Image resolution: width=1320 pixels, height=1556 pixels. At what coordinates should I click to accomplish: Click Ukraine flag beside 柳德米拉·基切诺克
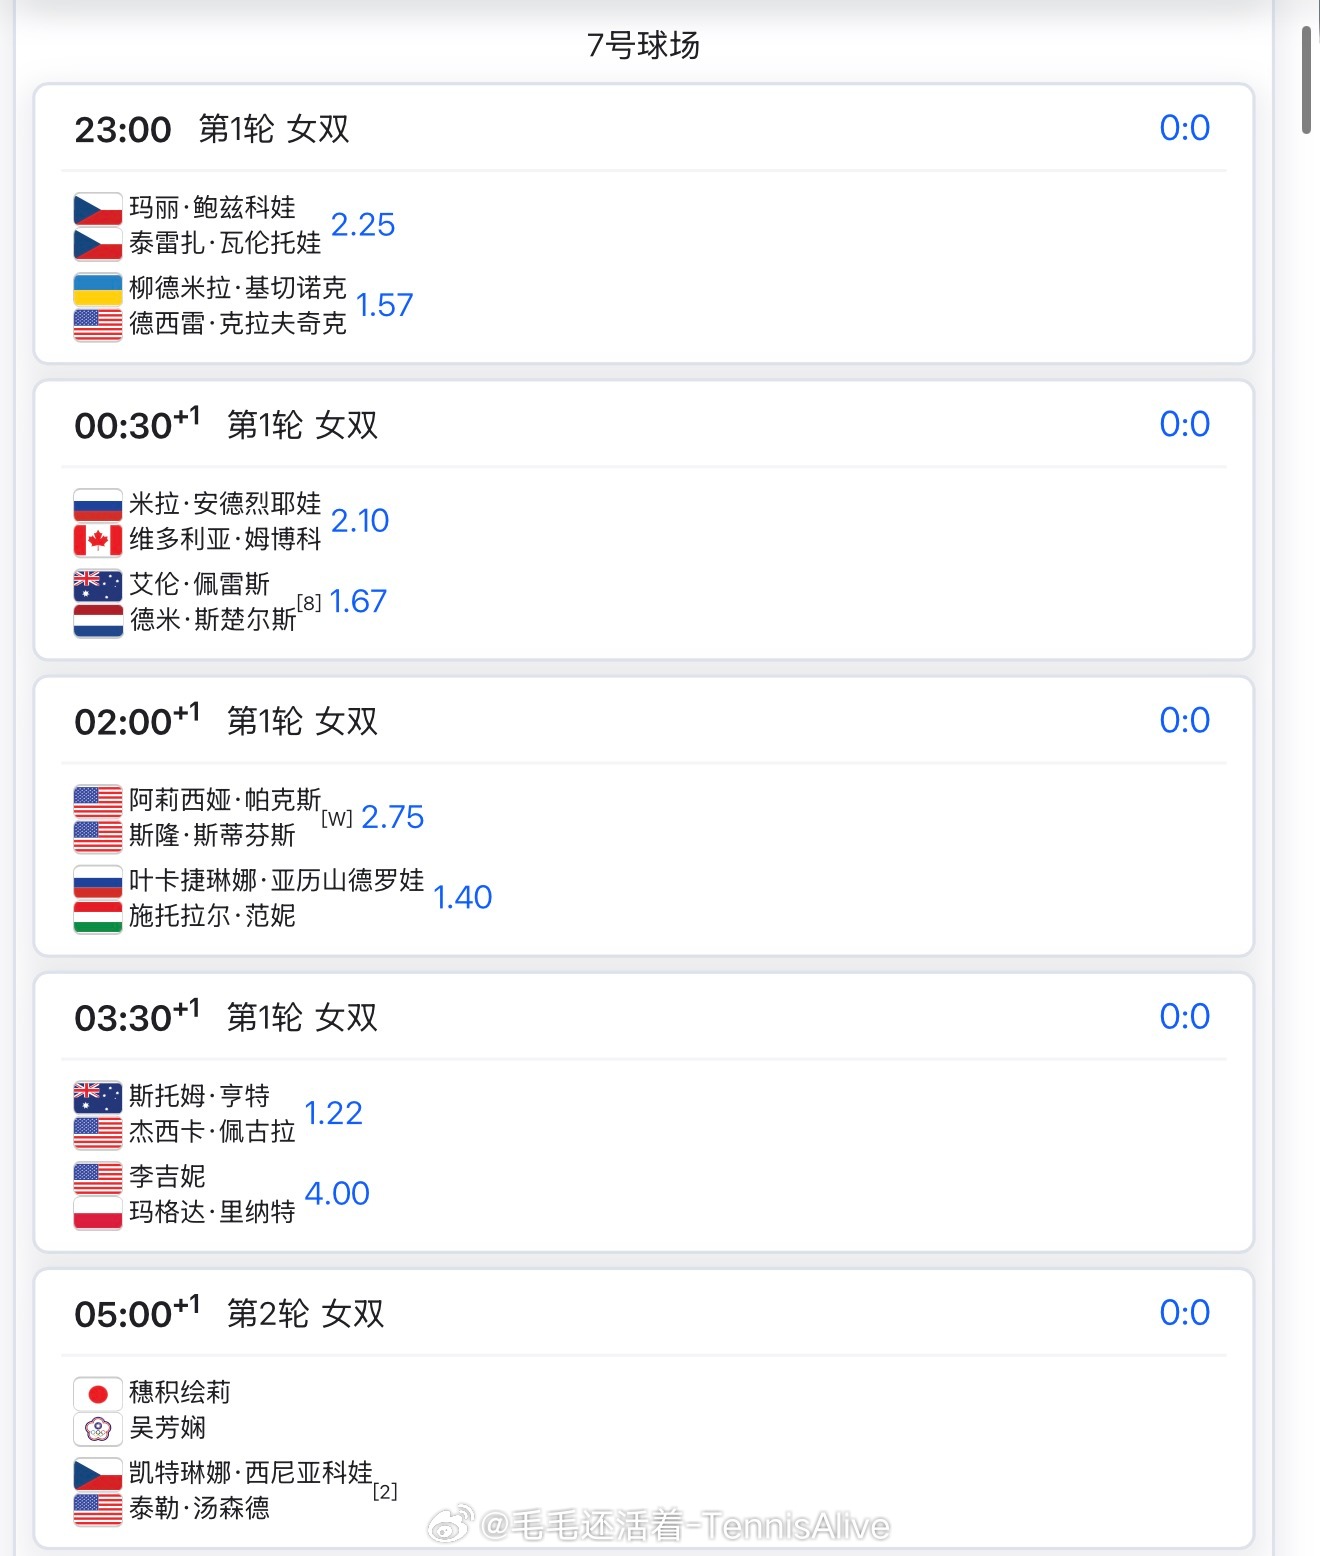click(97, 289)
